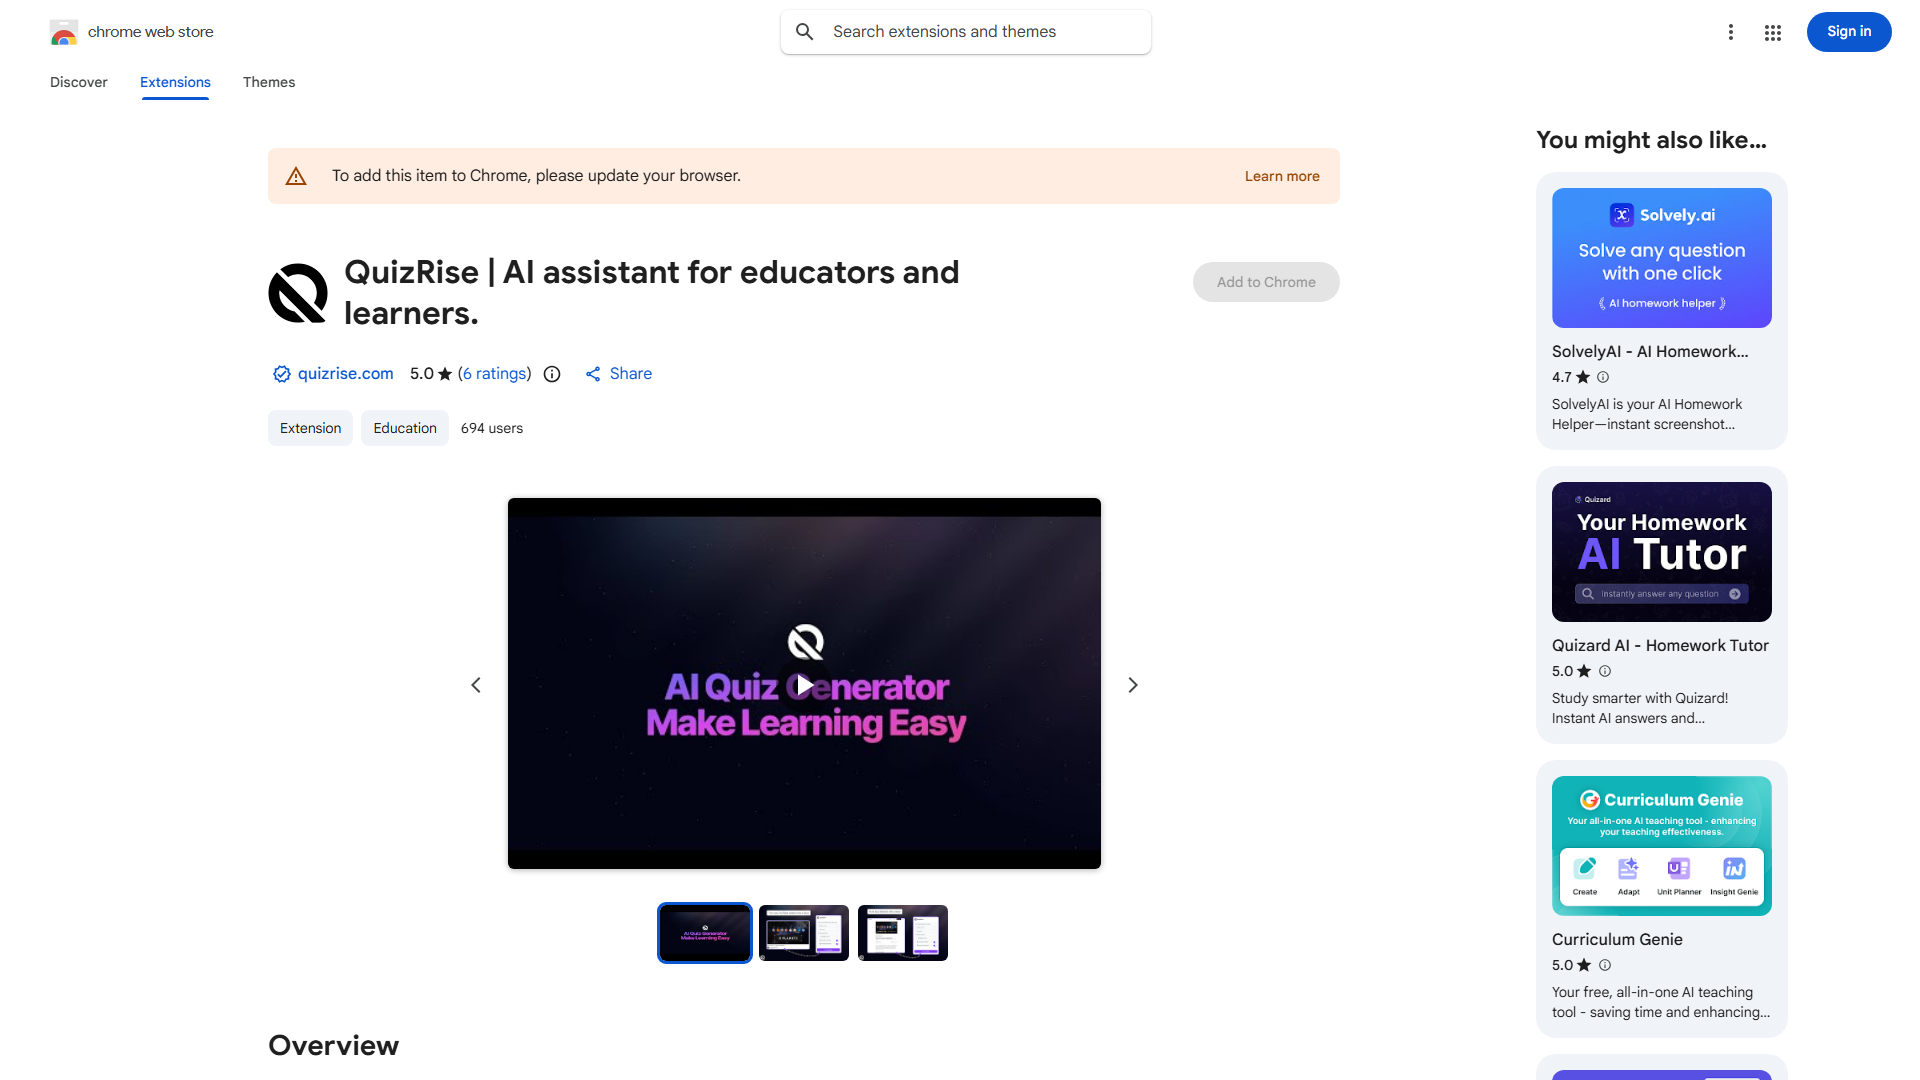Open the three-dot more options menu
1920x1080 pixels.
(1731, 32)
